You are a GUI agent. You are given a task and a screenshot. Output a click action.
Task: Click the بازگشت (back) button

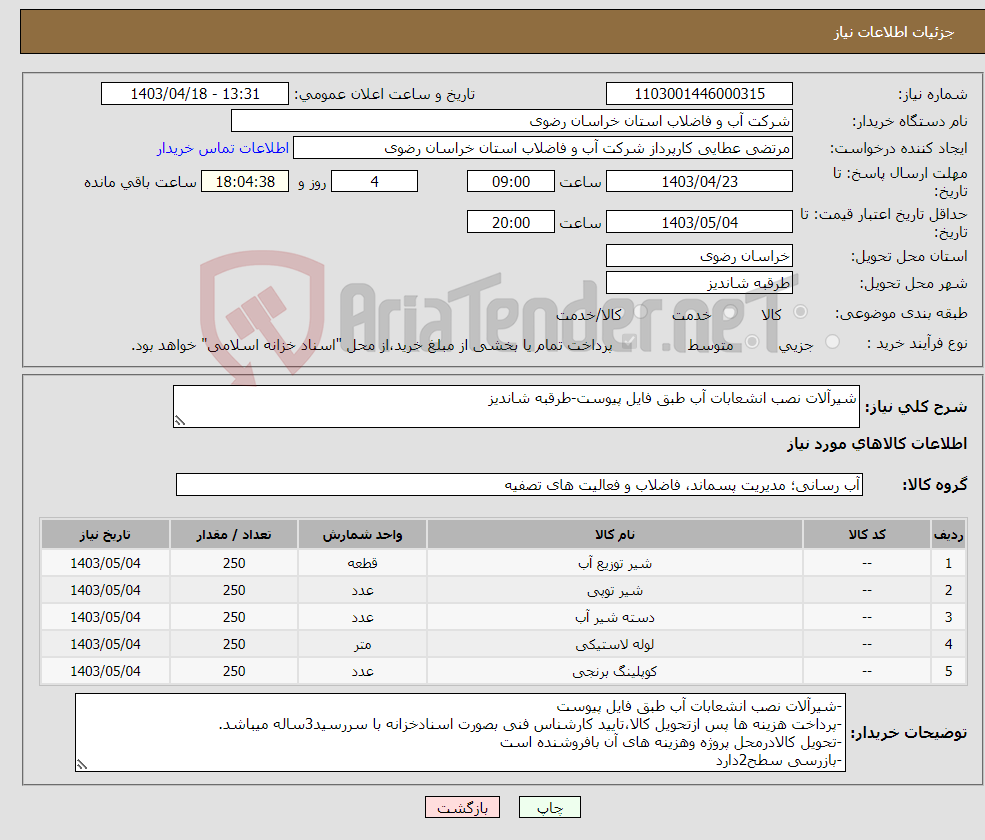(x=462, y=807)
